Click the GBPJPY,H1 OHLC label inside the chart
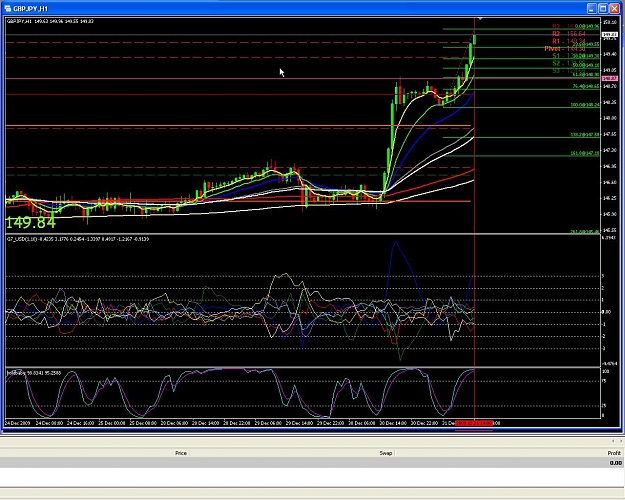The image size is (625, 500). 50,21
